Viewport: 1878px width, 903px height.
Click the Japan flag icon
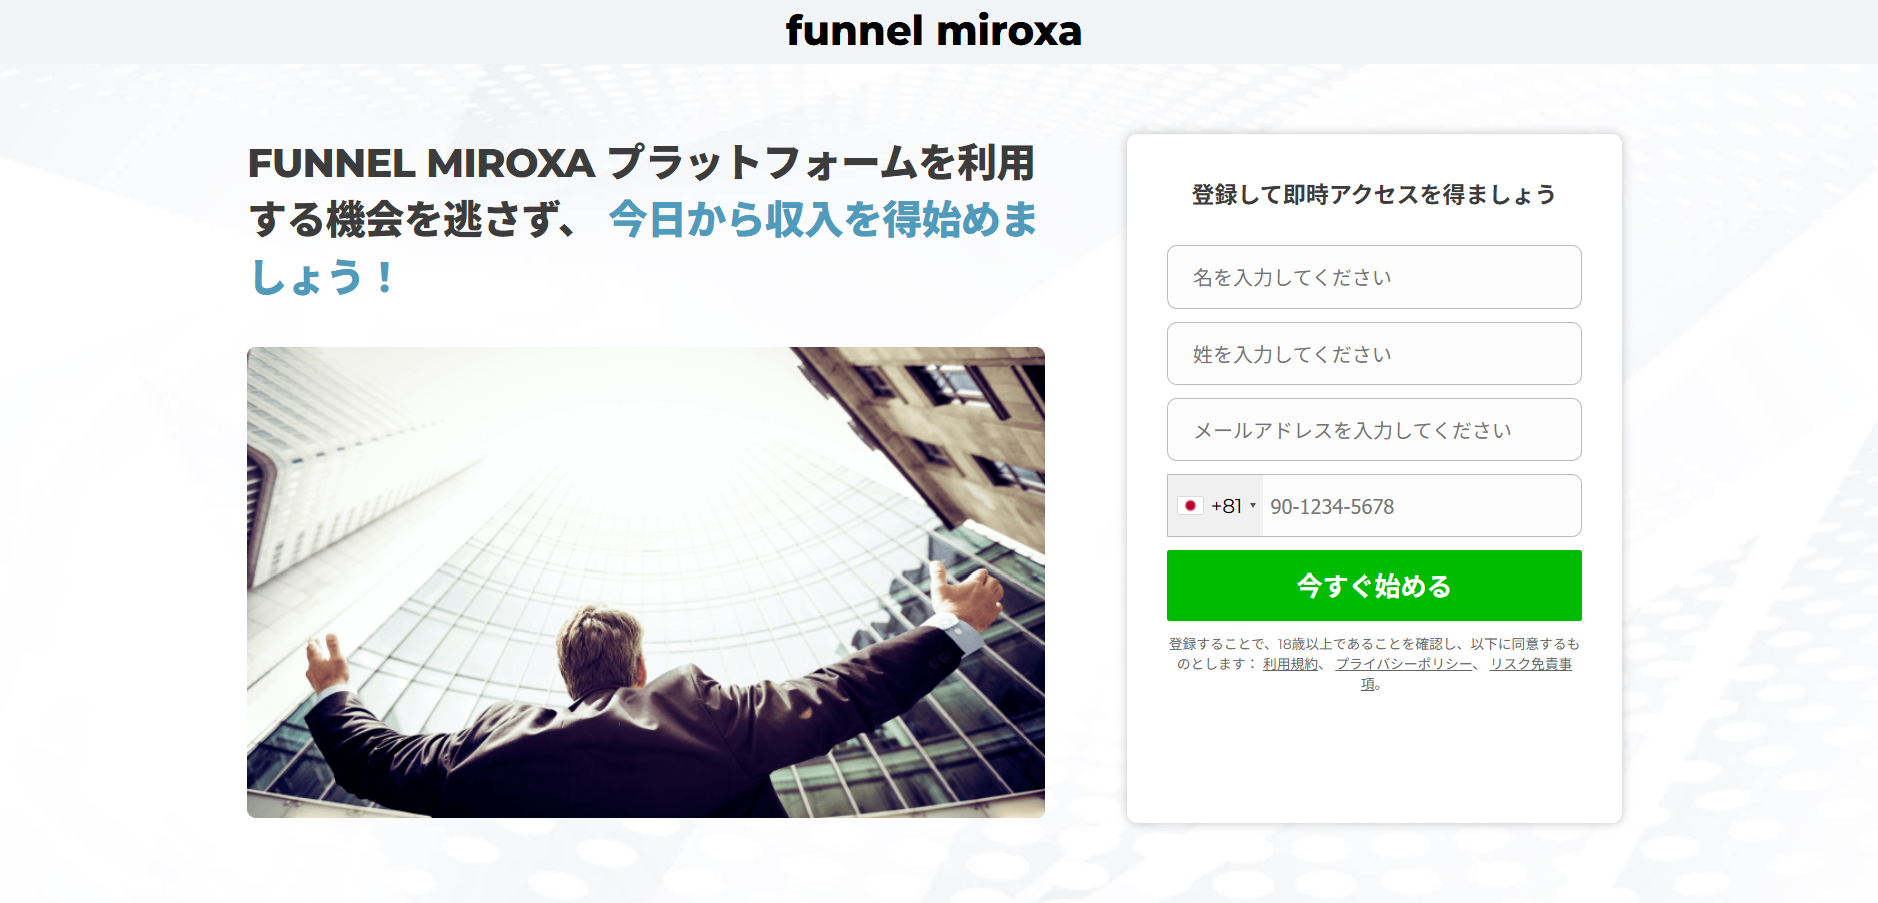click(x=1190, y=506)
